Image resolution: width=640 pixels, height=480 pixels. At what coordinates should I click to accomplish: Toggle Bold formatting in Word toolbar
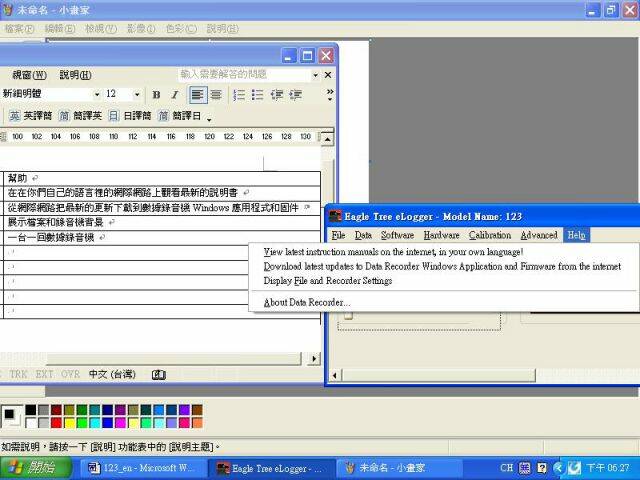[x=156, y=95]
